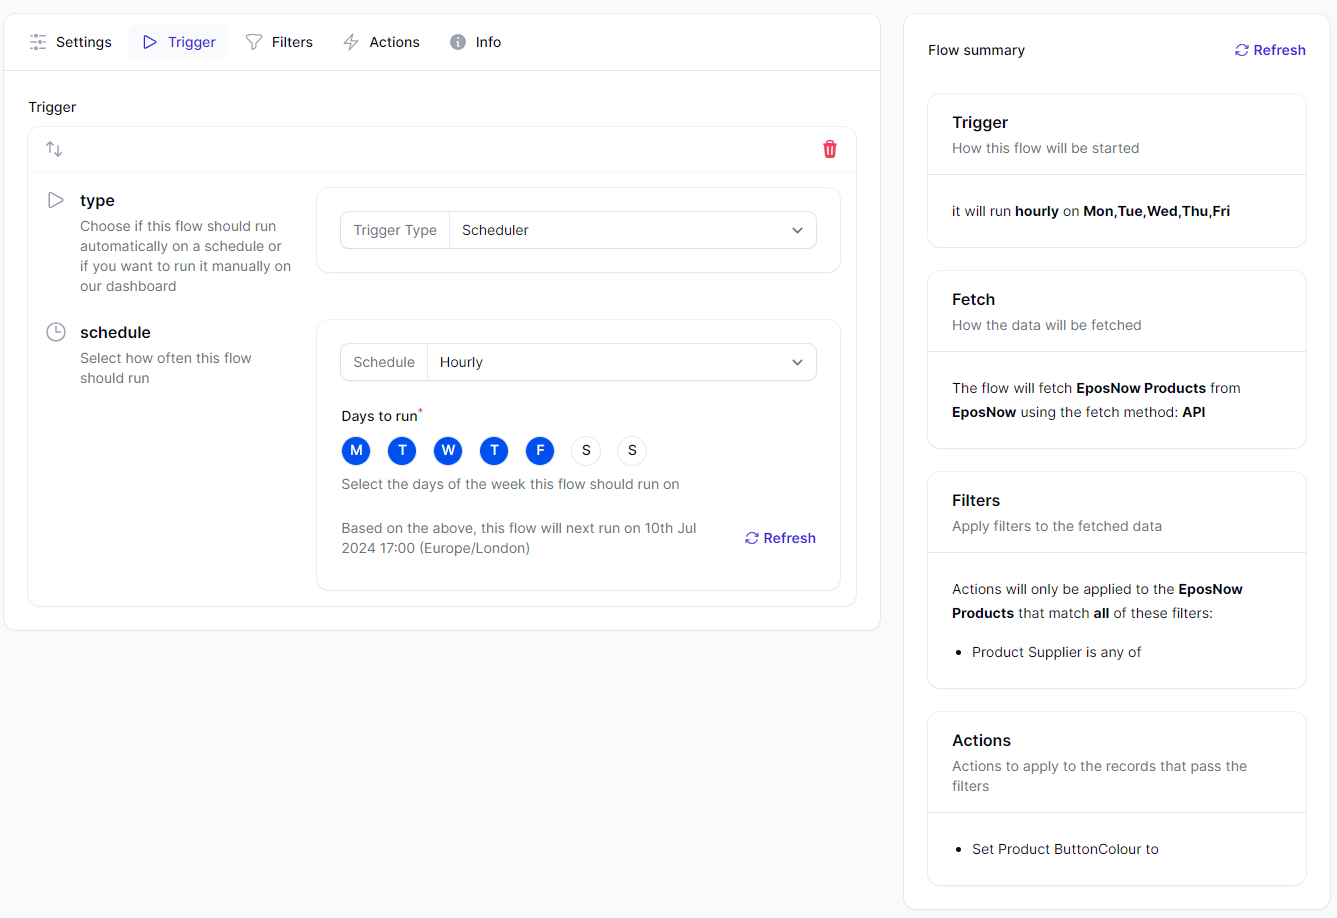The width and height of the screenshot is (1337, 918).
Task: Refresh the next run time estimate
Action: point(780,538)
